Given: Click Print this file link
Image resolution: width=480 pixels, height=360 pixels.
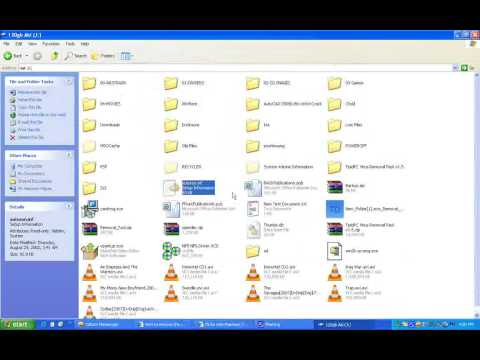Looking at the screenshot, I should click(29, 130).
